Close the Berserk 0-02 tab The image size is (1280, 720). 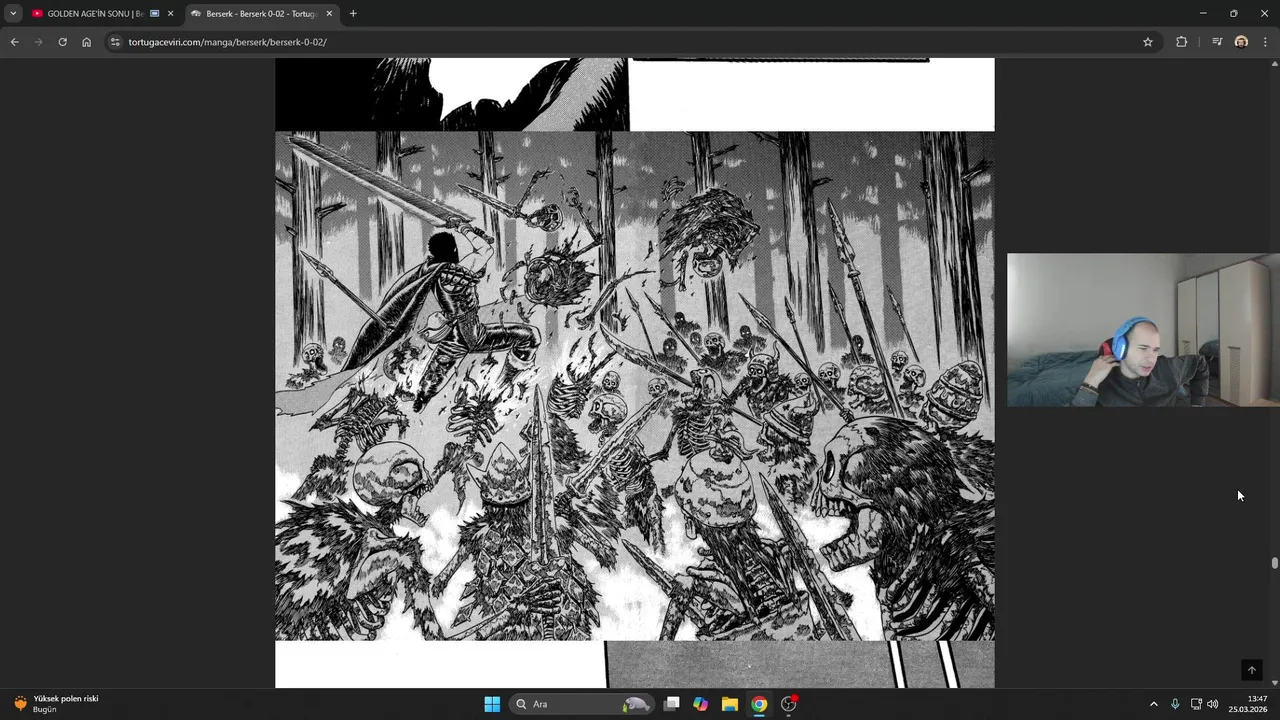pyautogui.click(x=329, y=14)
